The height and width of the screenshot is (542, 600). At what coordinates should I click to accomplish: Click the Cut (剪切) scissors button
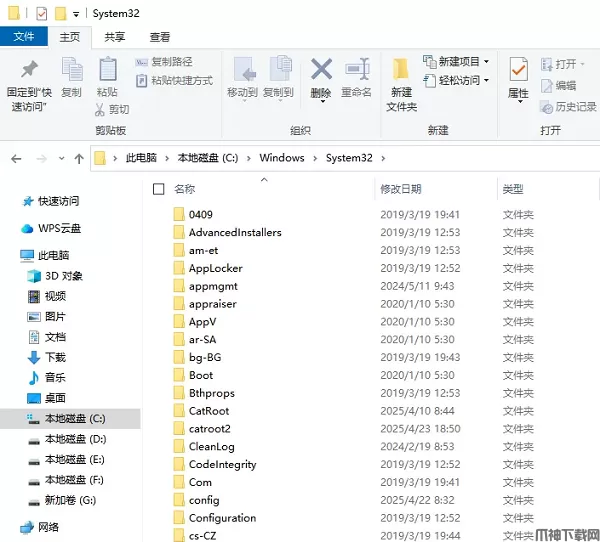(112, 109)
